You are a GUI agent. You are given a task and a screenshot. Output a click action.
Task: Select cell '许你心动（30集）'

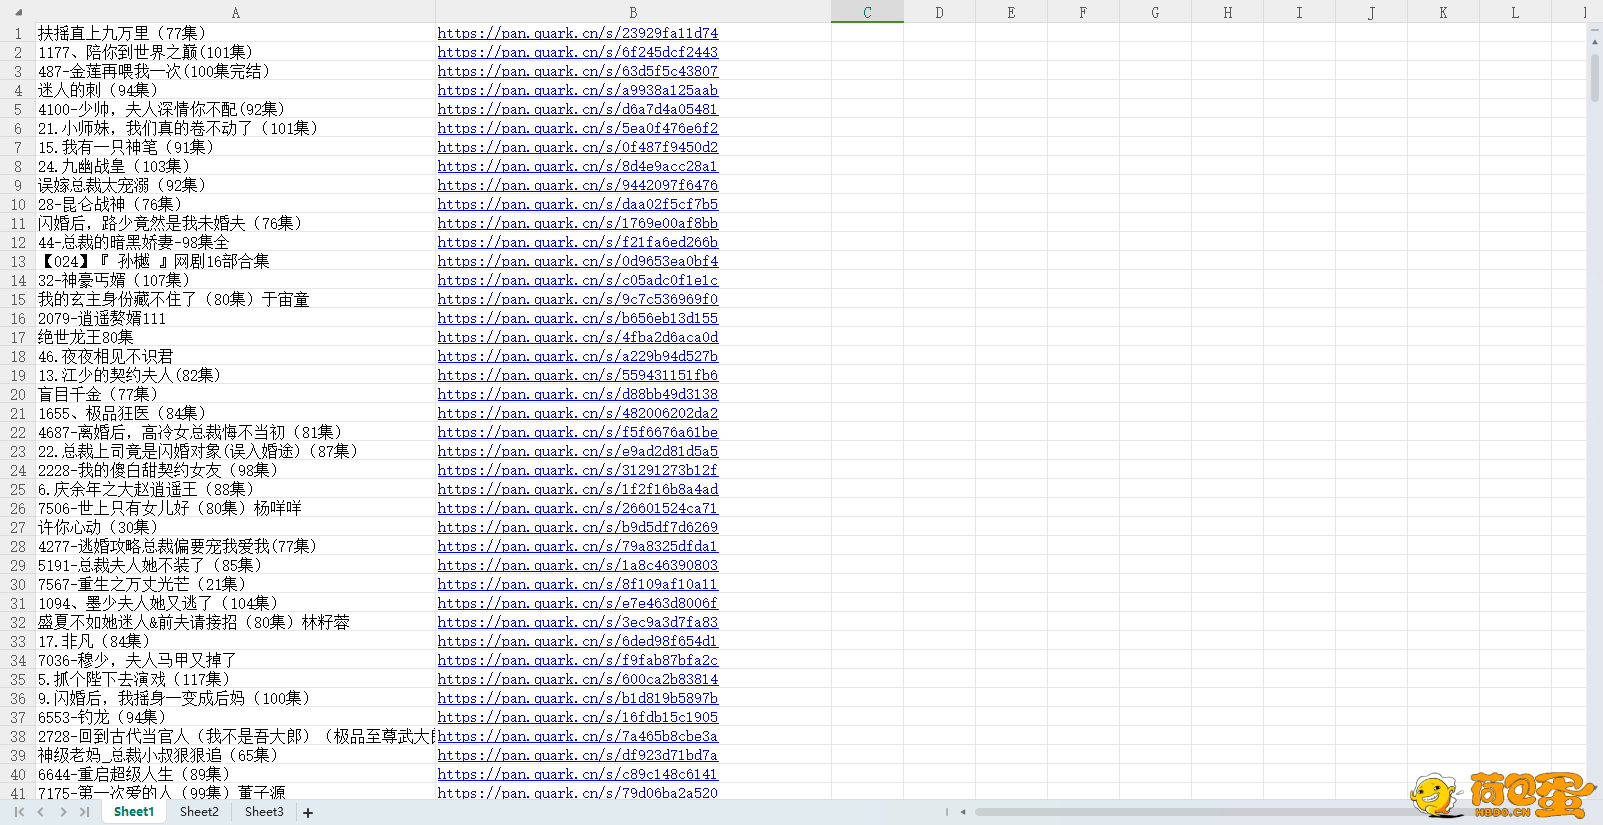tap(235, 527)
